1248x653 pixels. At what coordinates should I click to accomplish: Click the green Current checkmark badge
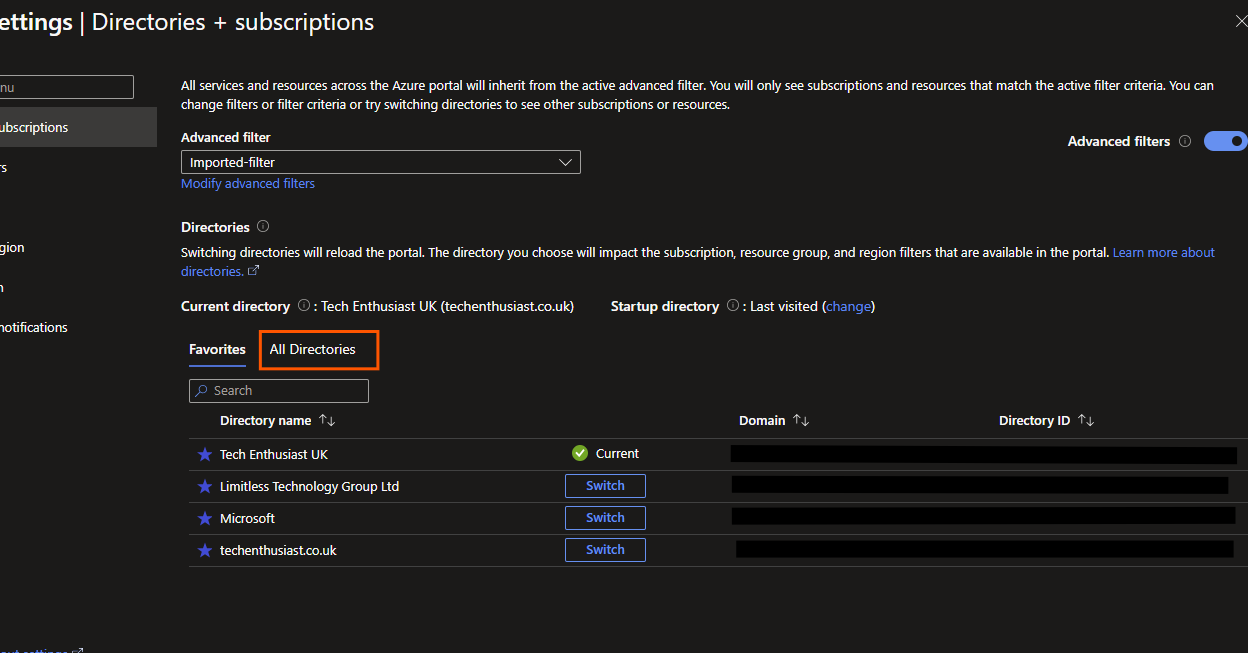580,452
